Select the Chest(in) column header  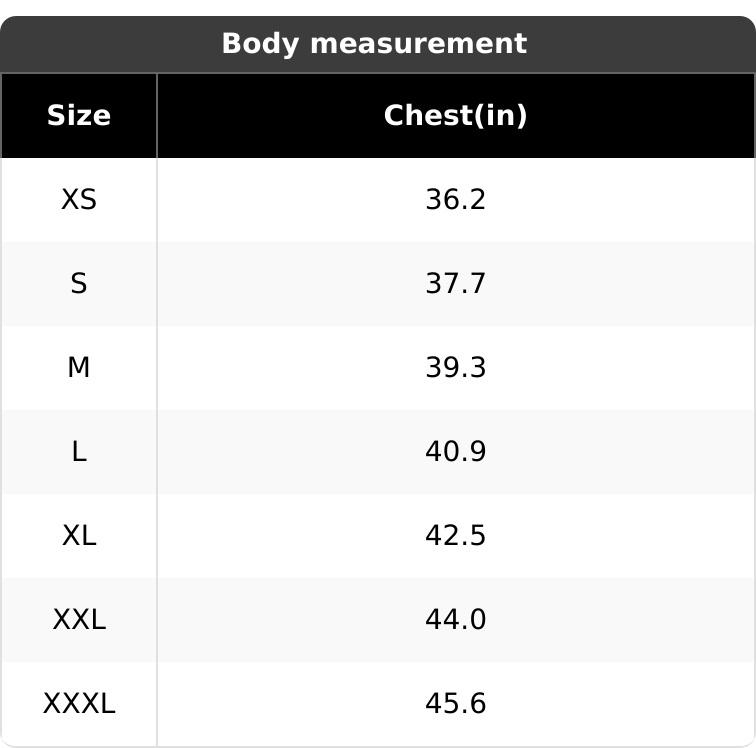click(x=455, y=116)
